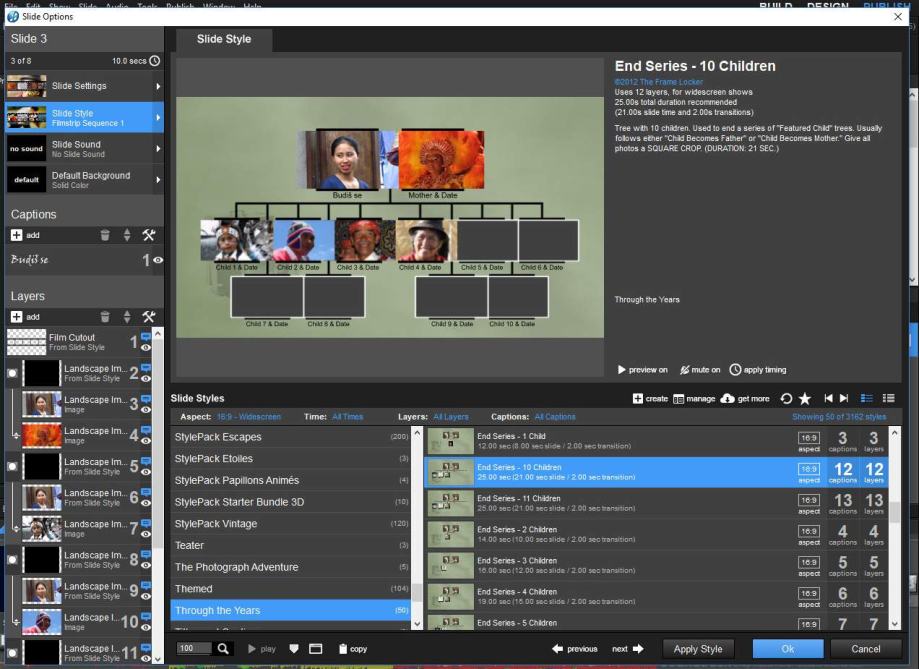The width and height of the screenshot is (919, 669).
Task: Toggle mute on in preview controls
Action: pos(700,370)
